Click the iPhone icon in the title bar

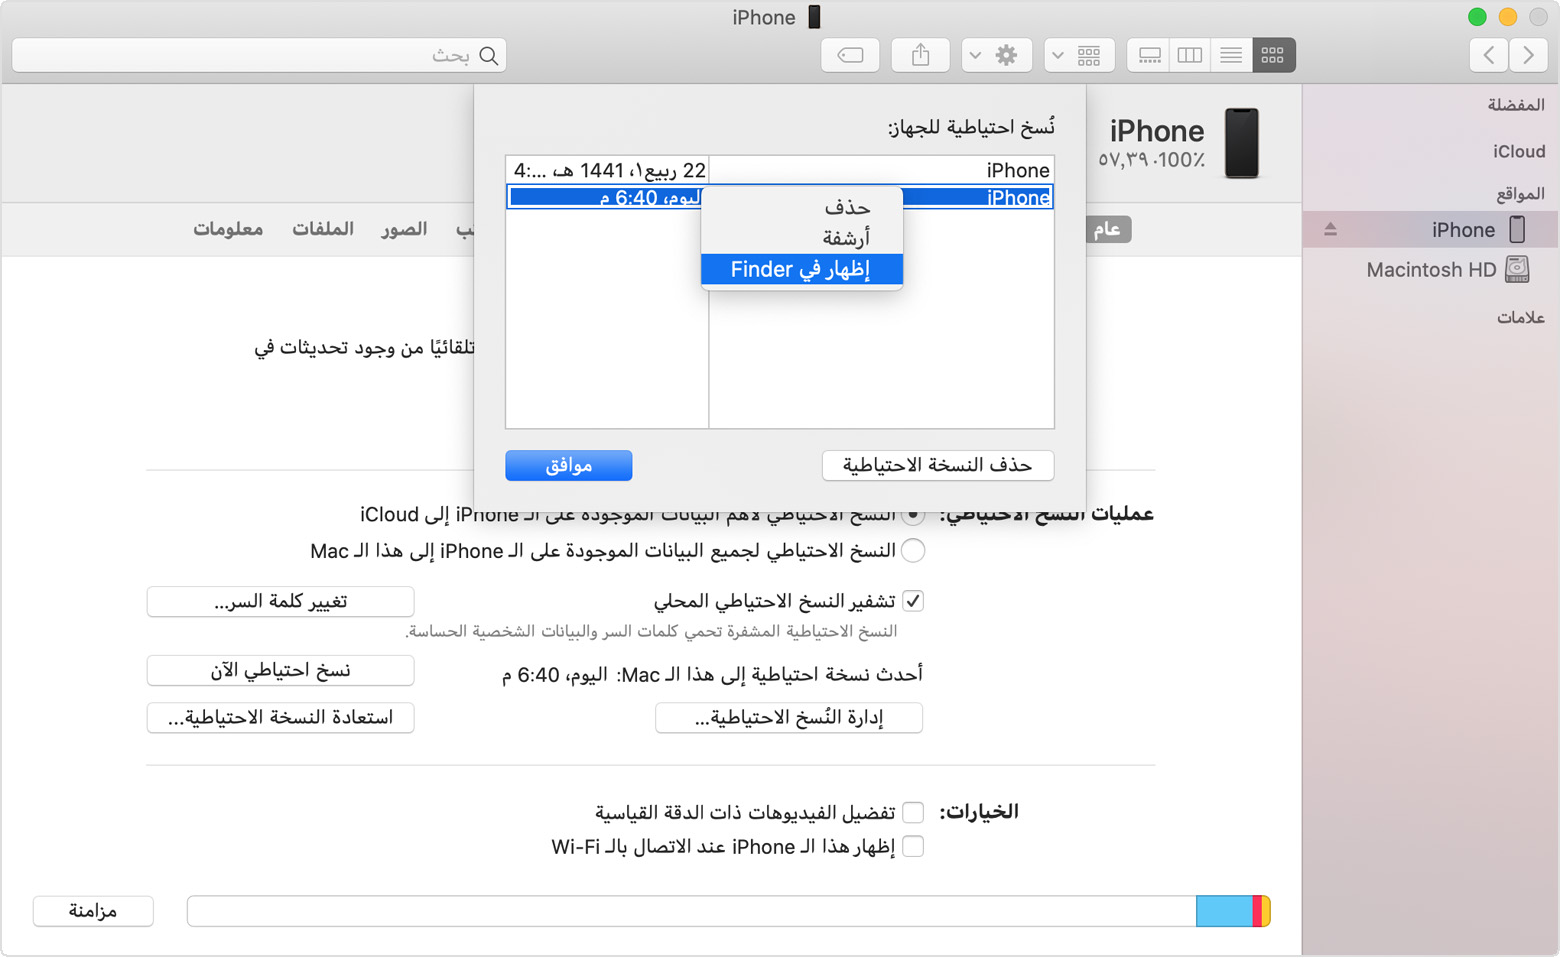pos(814,17)
